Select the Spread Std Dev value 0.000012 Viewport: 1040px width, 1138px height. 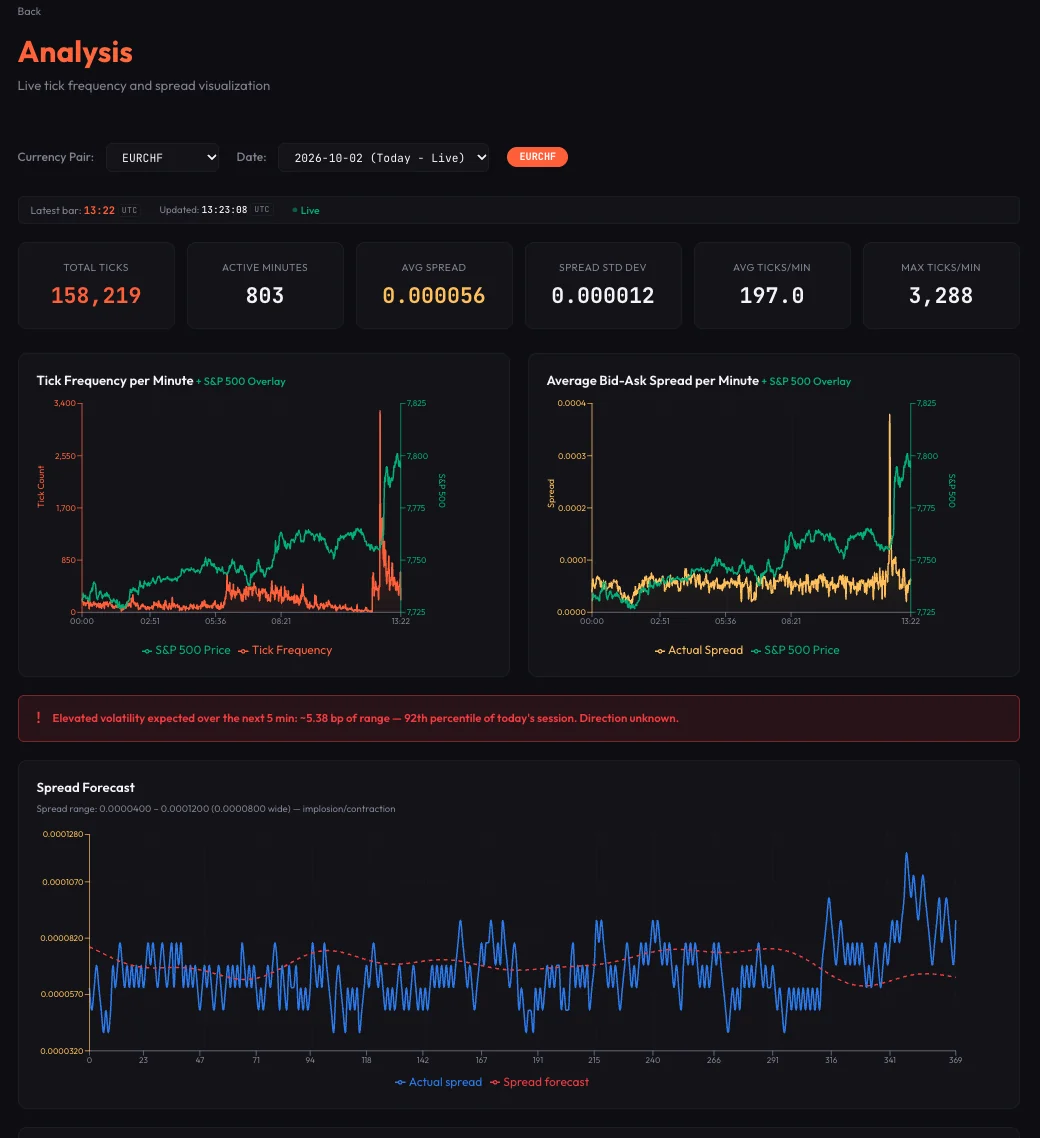pos(603,295)
